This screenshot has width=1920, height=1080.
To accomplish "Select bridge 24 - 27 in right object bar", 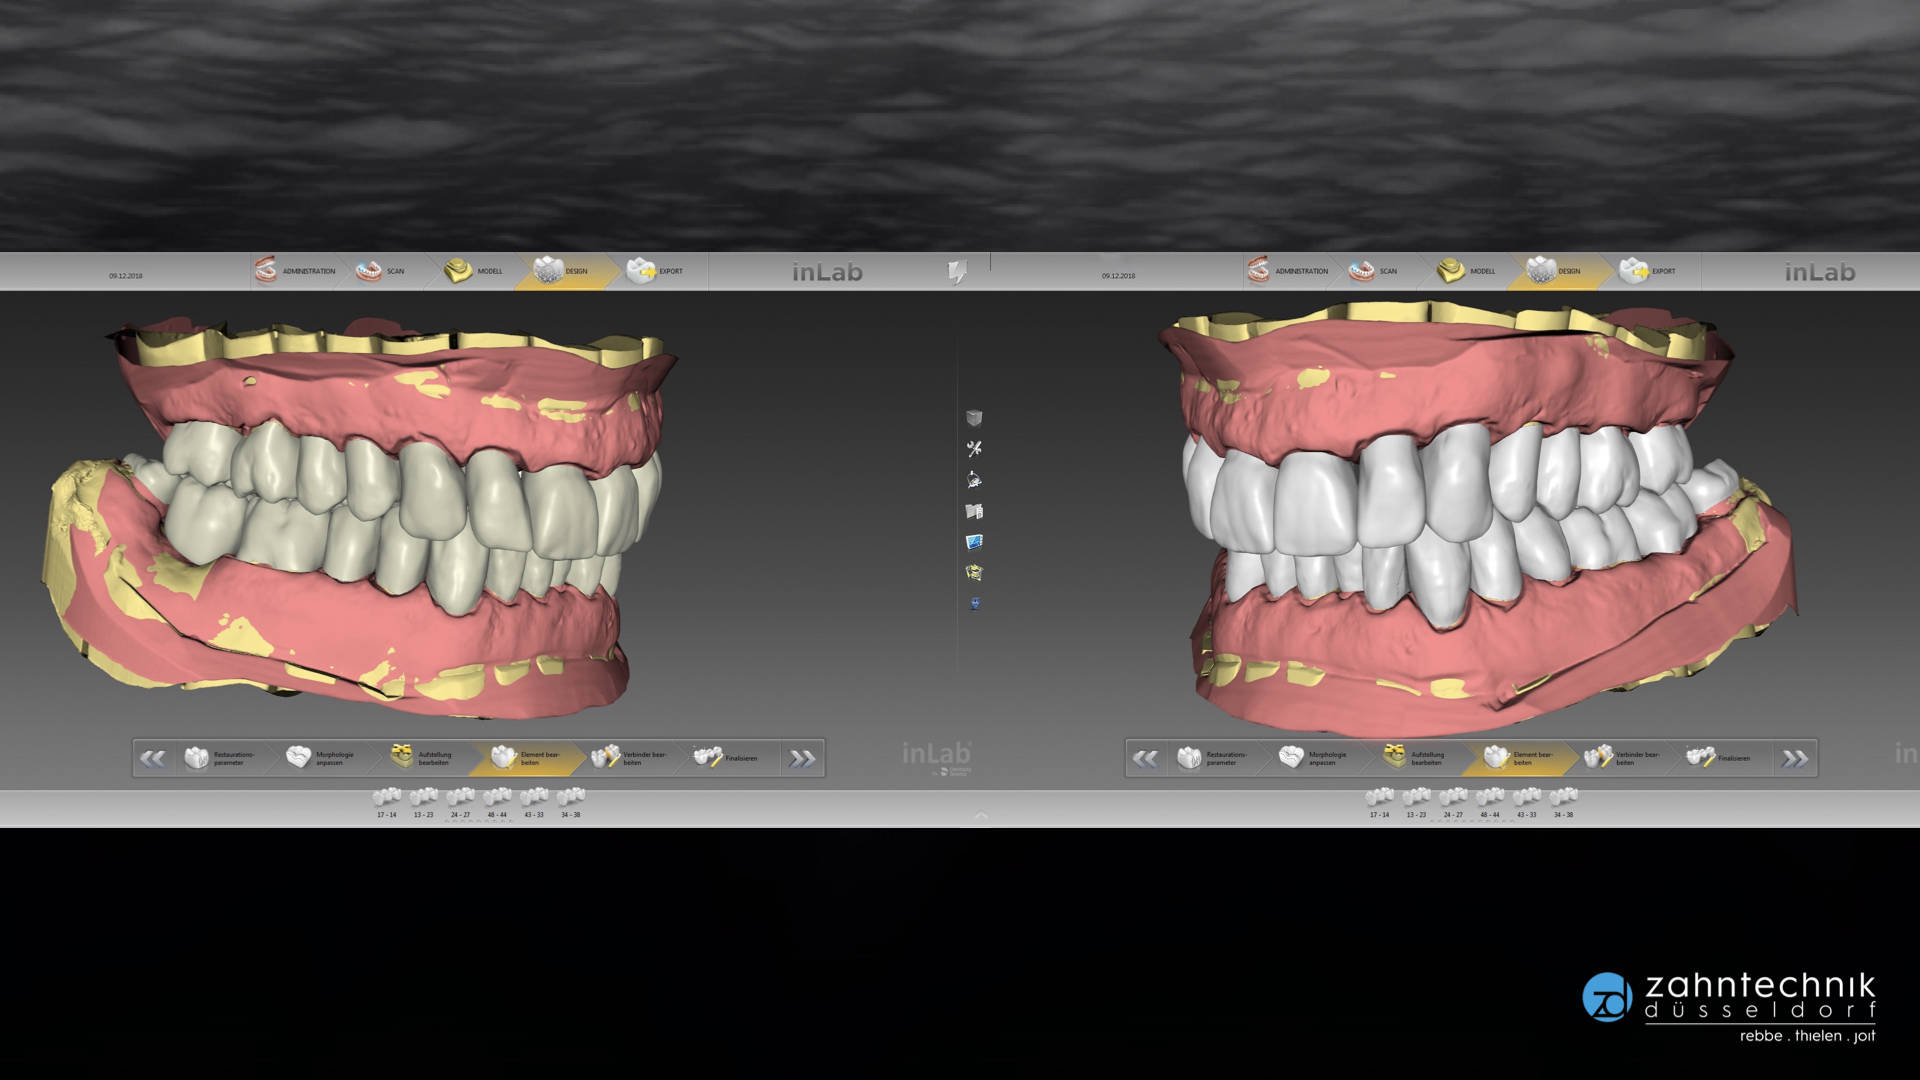I will [x=1453, y=803].
